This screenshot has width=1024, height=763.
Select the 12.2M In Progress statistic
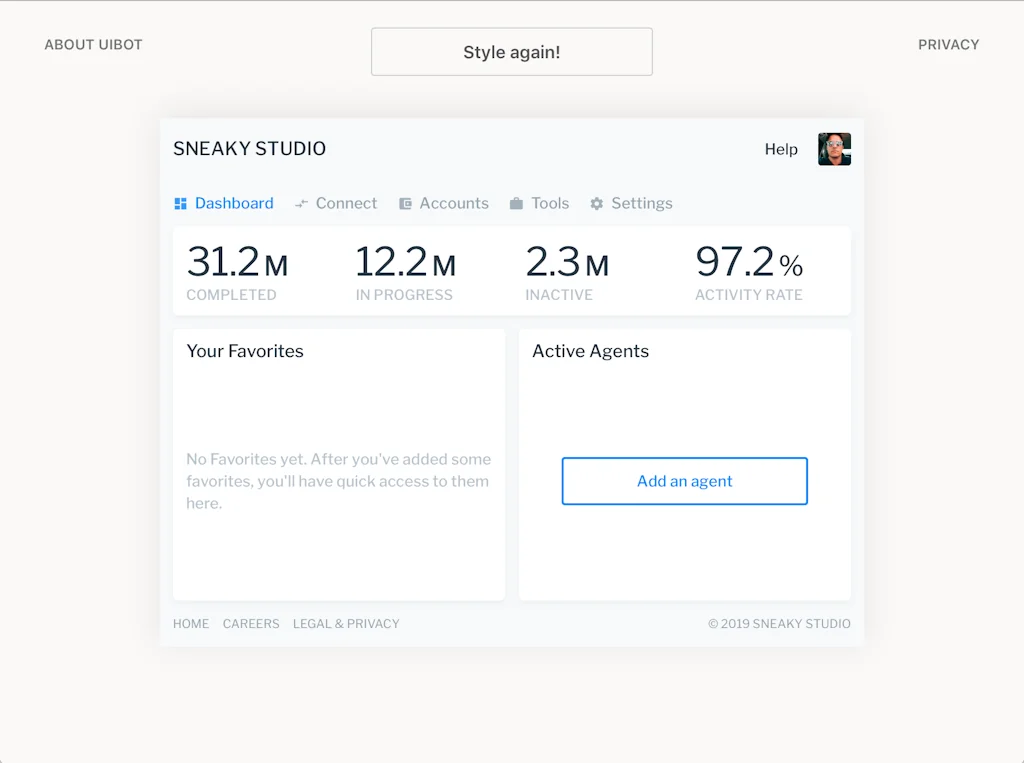[x=405, y=271]
